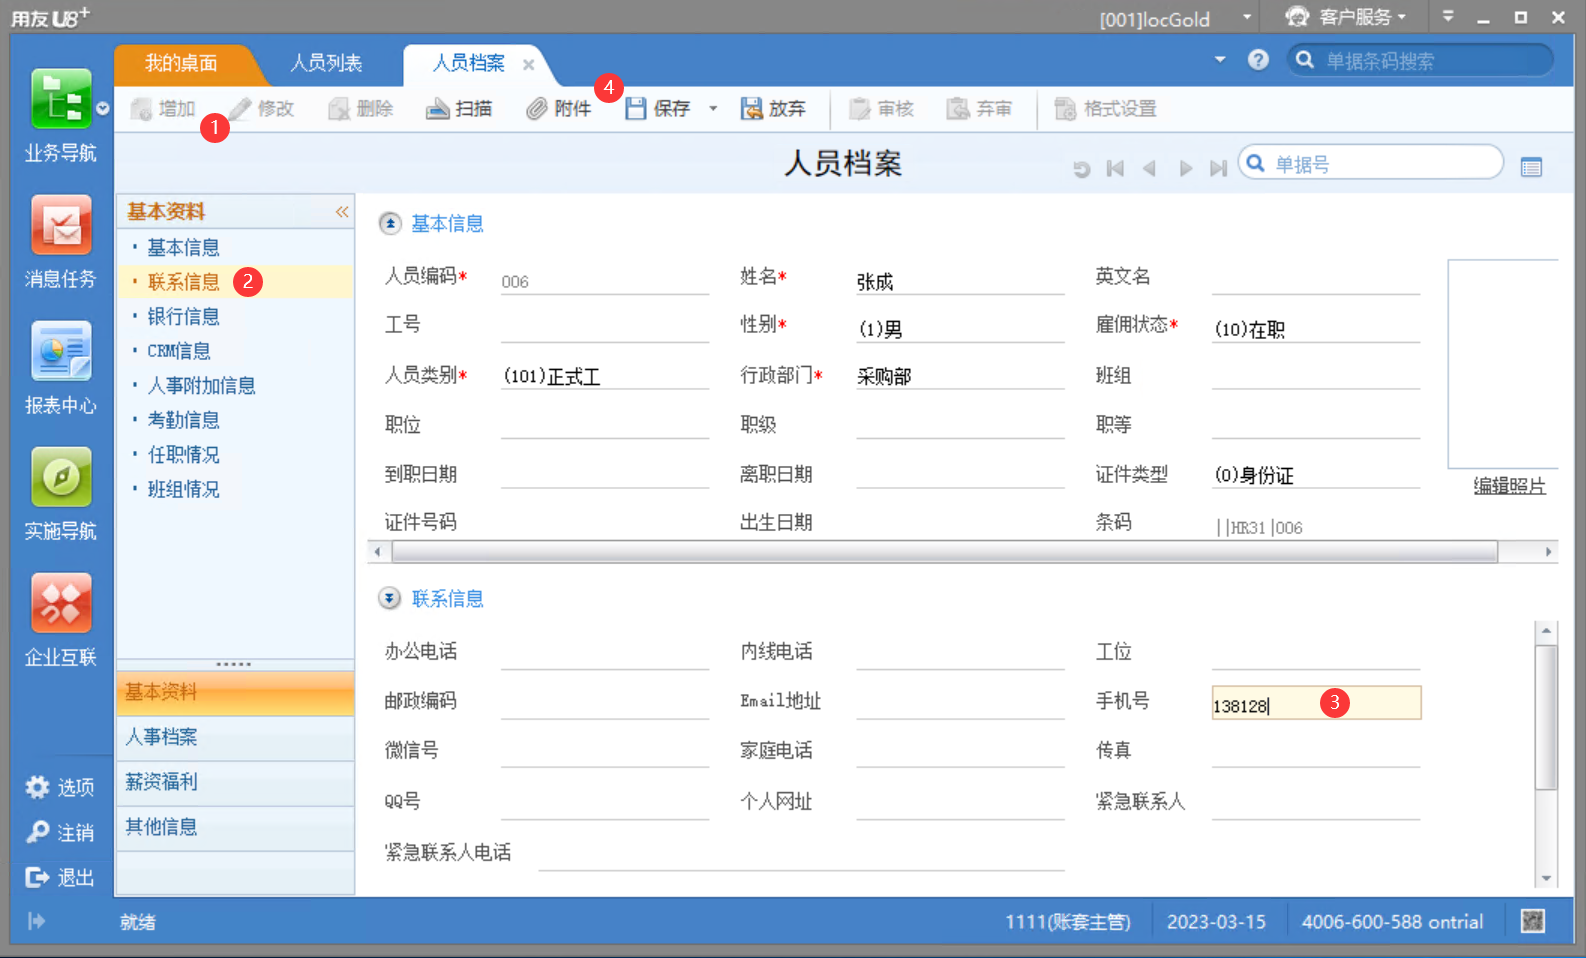The height and width of the screenshot is (958, 1586).
Task: Select 银行信息 in the navigation tree
Action: click(x=183, y=317)
